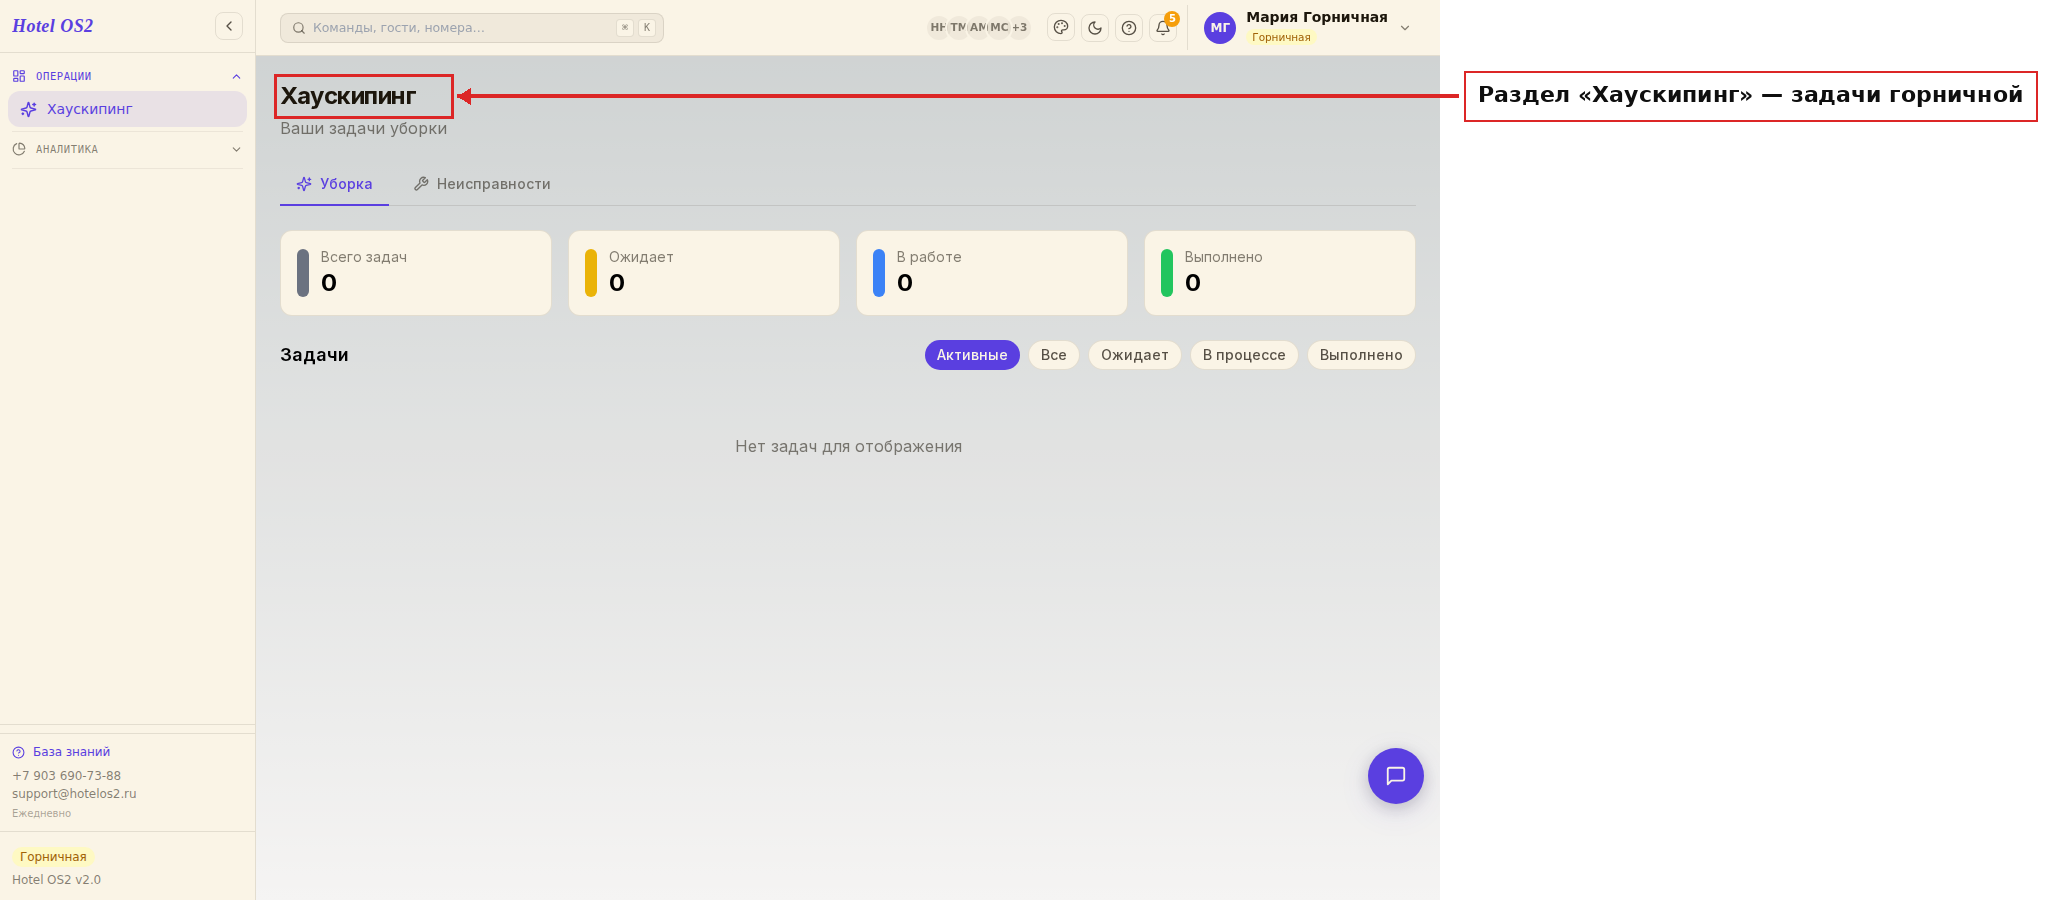Viewport: 2061px width, 900px height.
Task: Focus the command search field
Action: pos(472,28)
